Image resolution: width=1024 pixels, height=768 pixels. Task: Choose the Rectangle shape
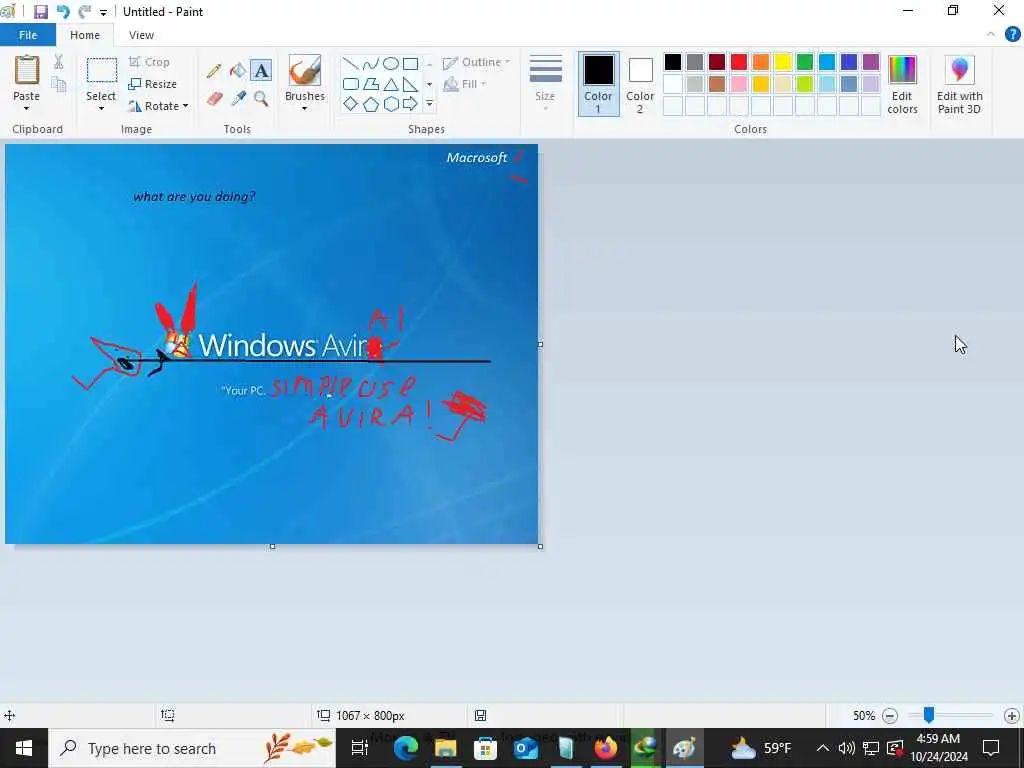[x=410, y=63]
